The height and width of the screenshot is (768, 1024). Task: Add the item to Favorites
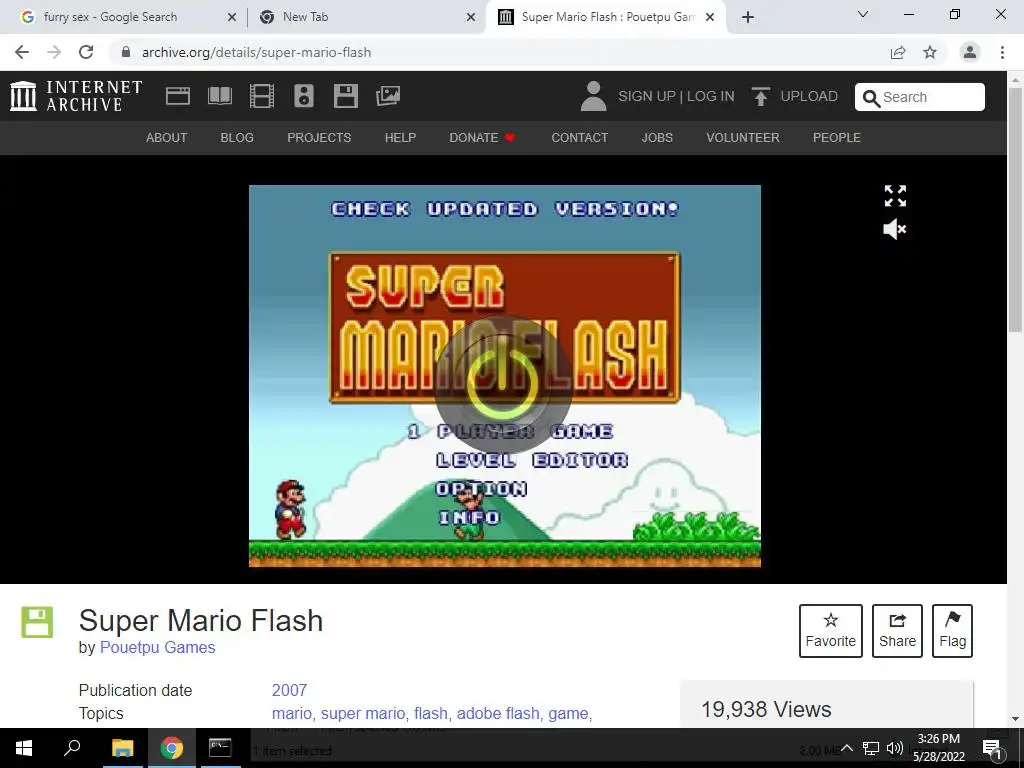tap(831, 631)
